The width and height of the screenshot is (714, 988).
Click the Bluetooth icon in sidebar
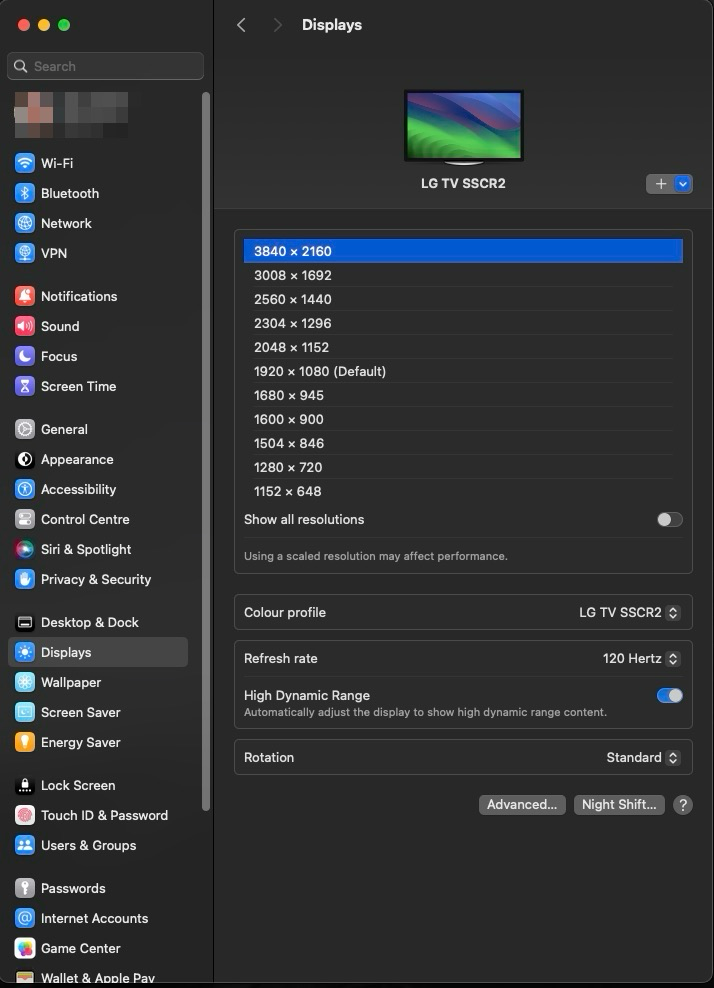(x=25, y=193)
